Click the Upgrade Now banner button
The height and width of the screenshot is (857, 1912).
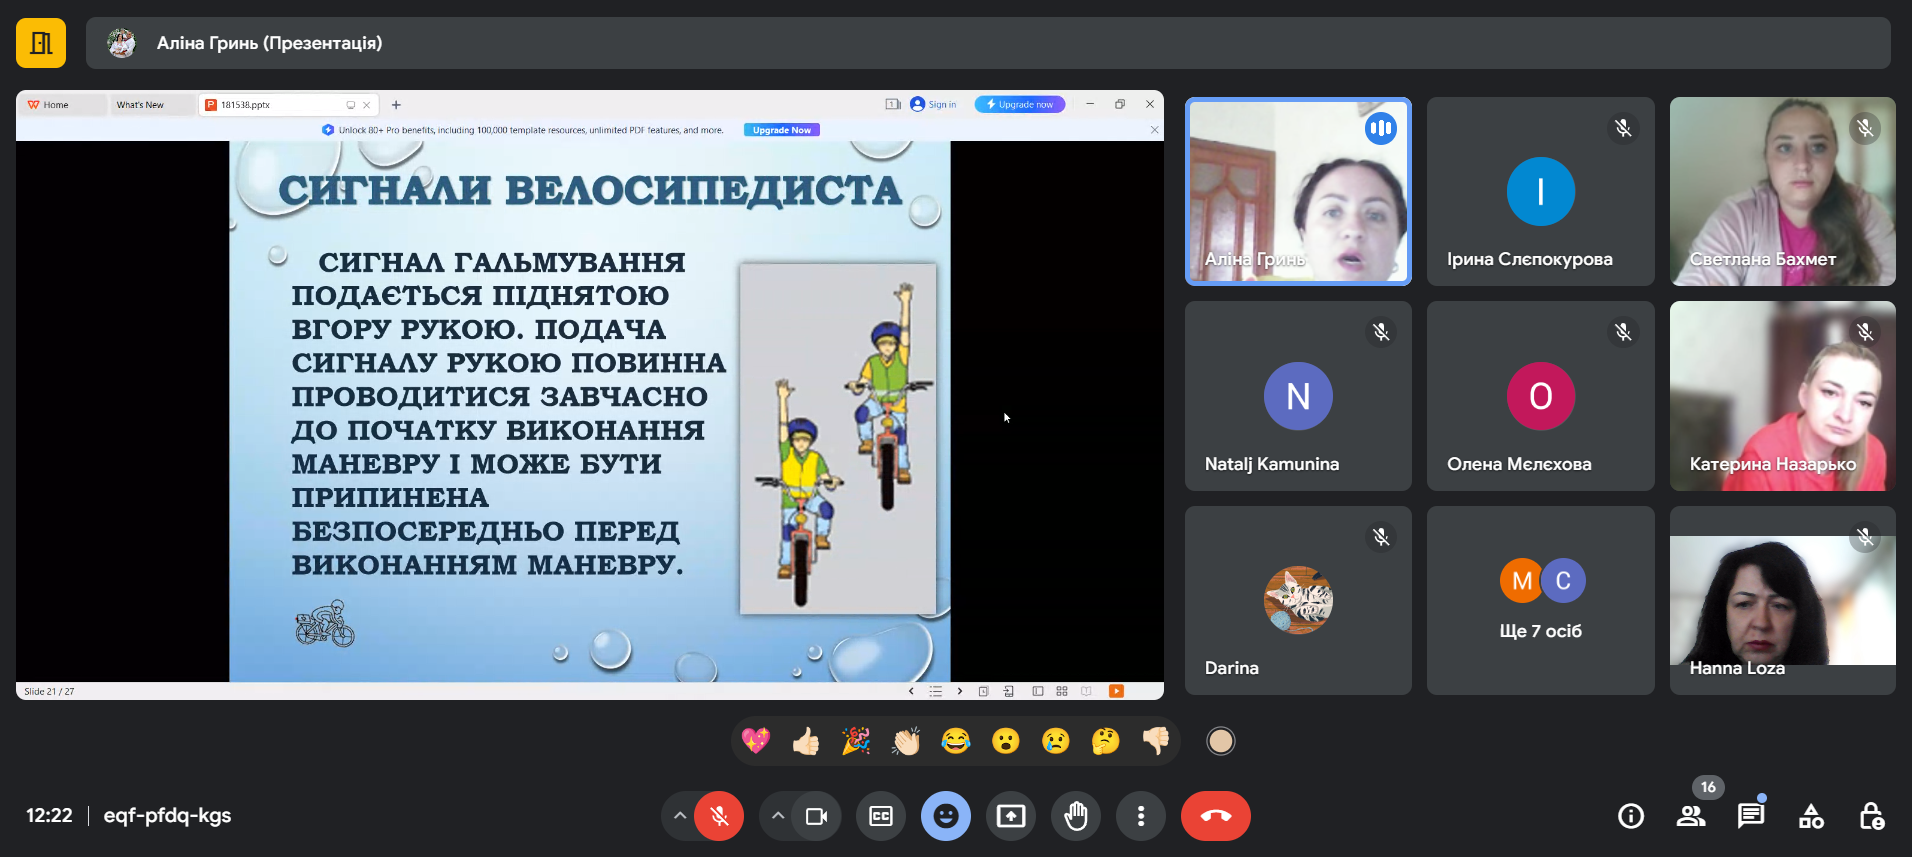click(781, 130)
